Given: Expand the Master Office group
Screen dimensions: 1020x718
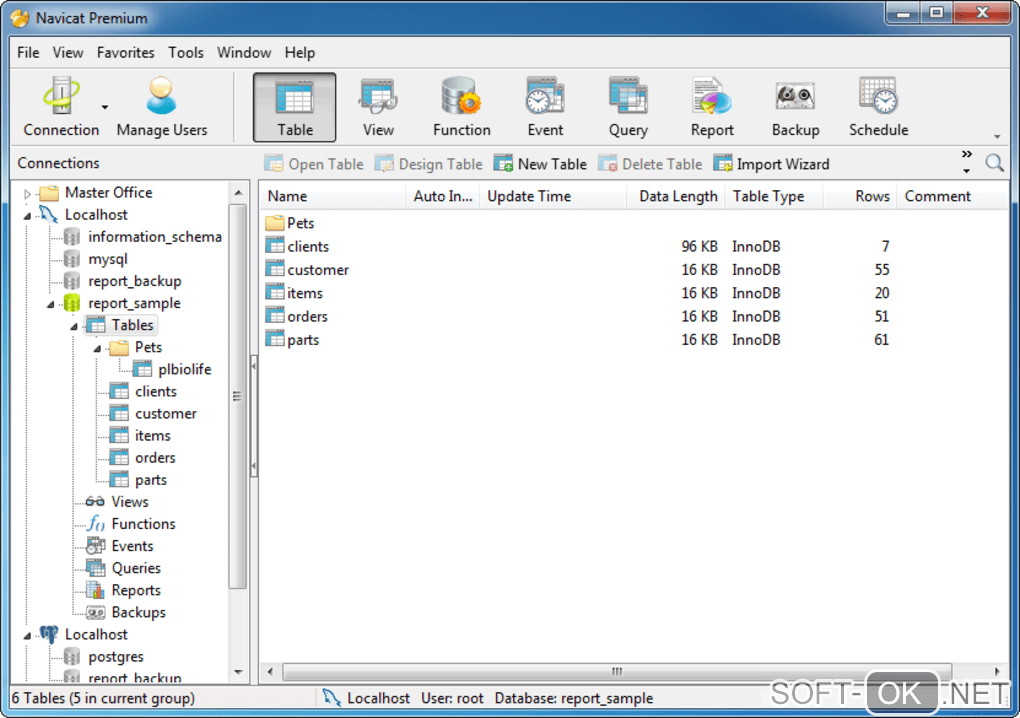Looking at the screenshot, I should (27, 193).
